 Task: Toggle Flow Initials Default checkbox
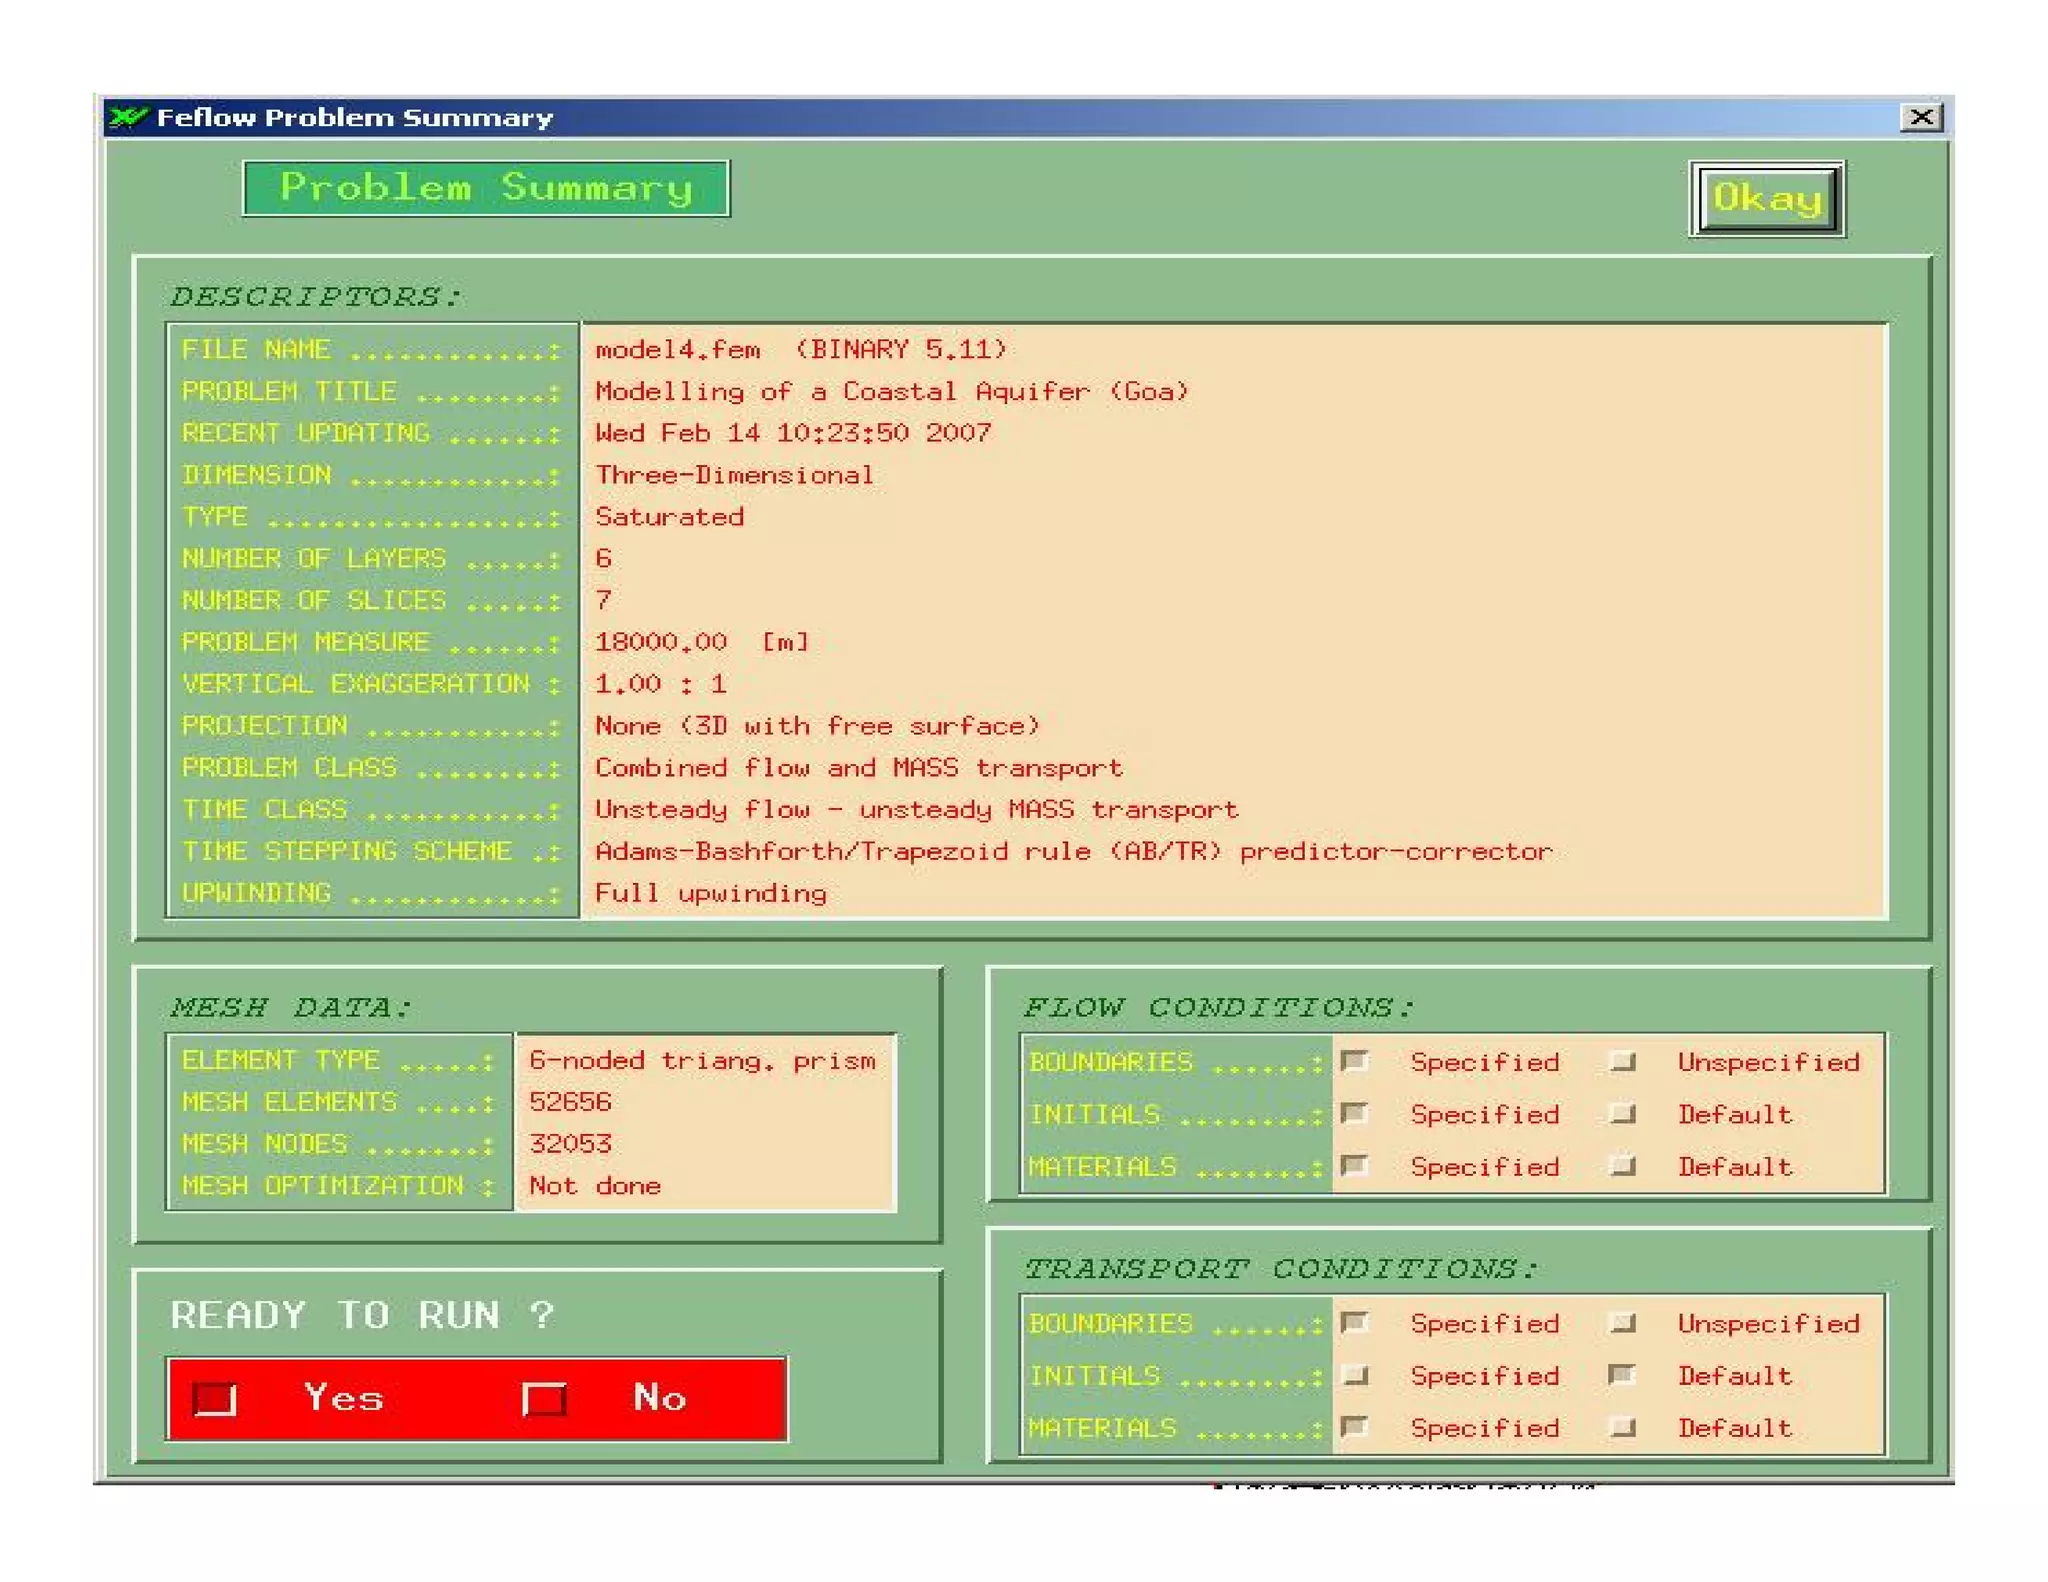[1623, 1113]
